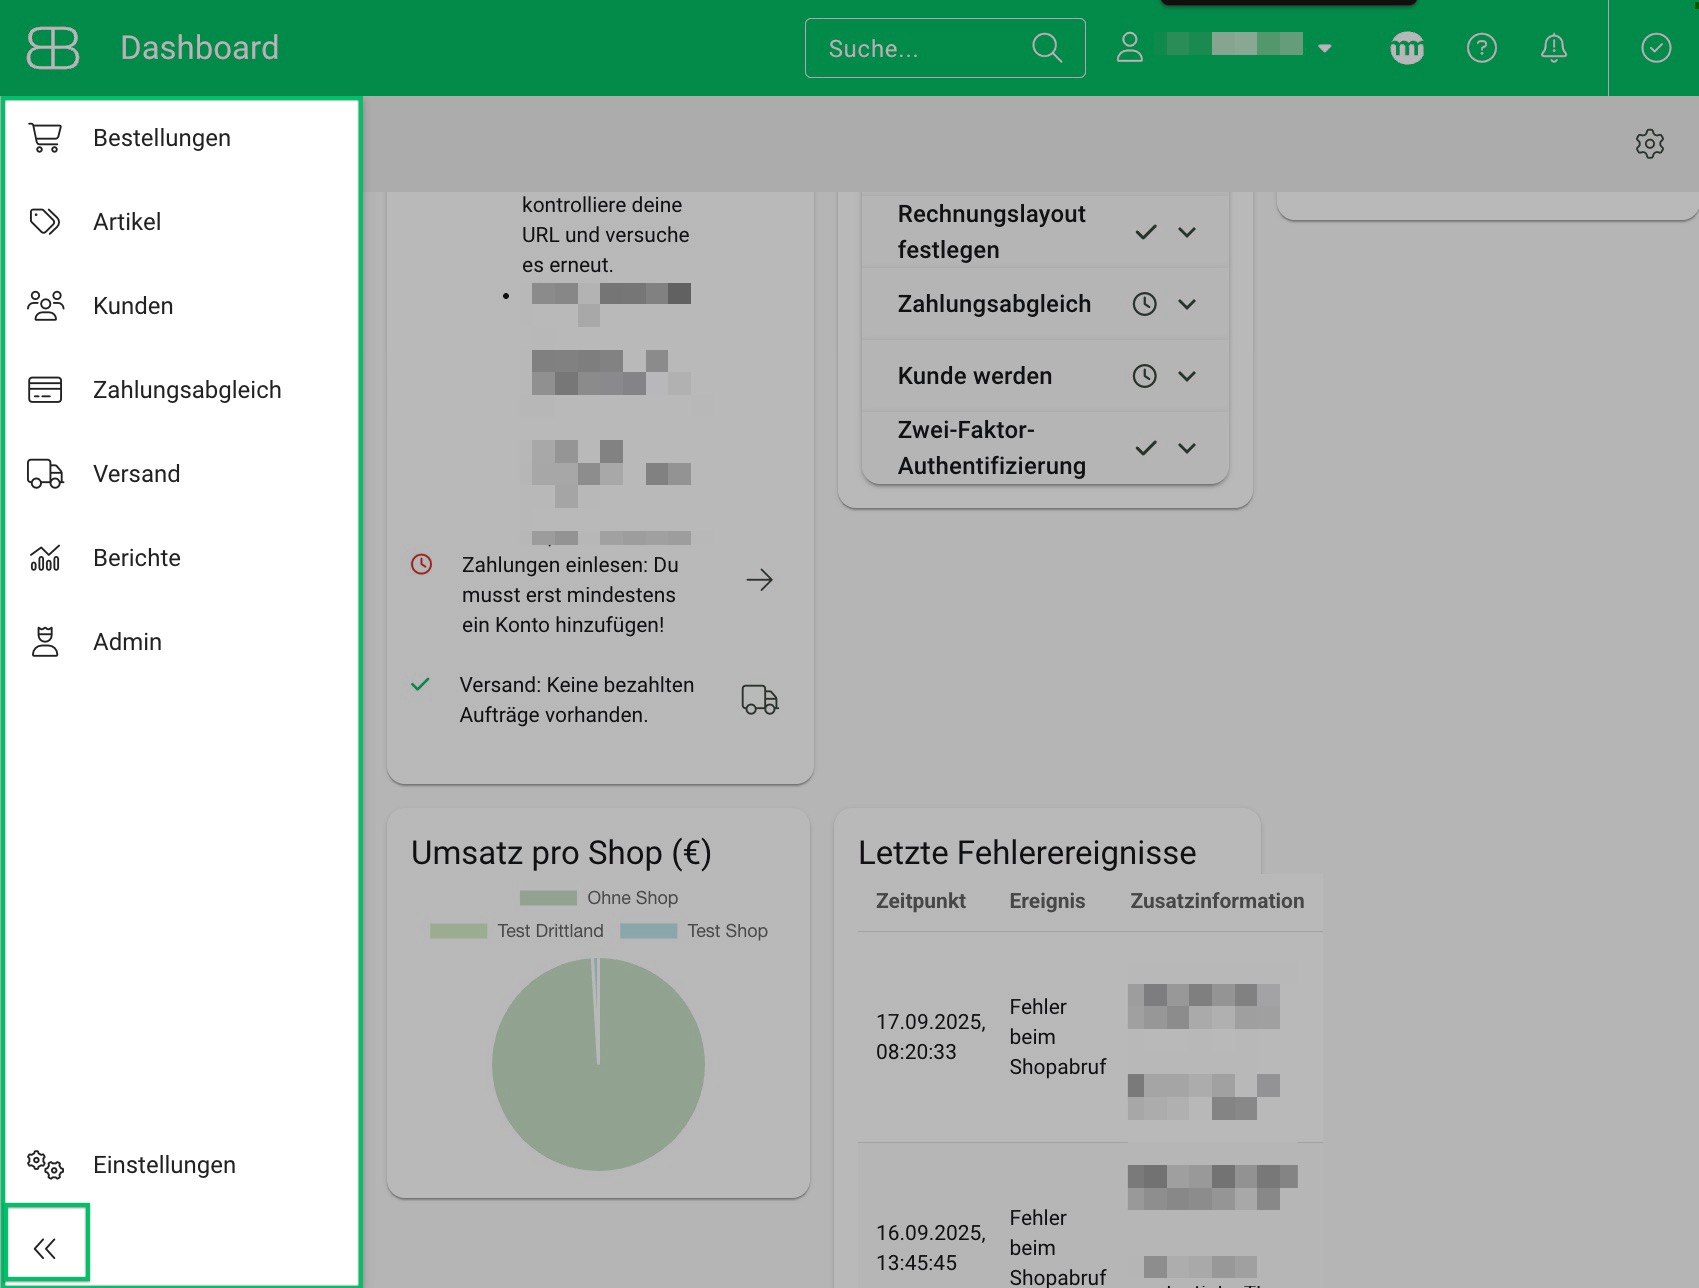Select the Artikel tag icon

(x=45, y=222)
